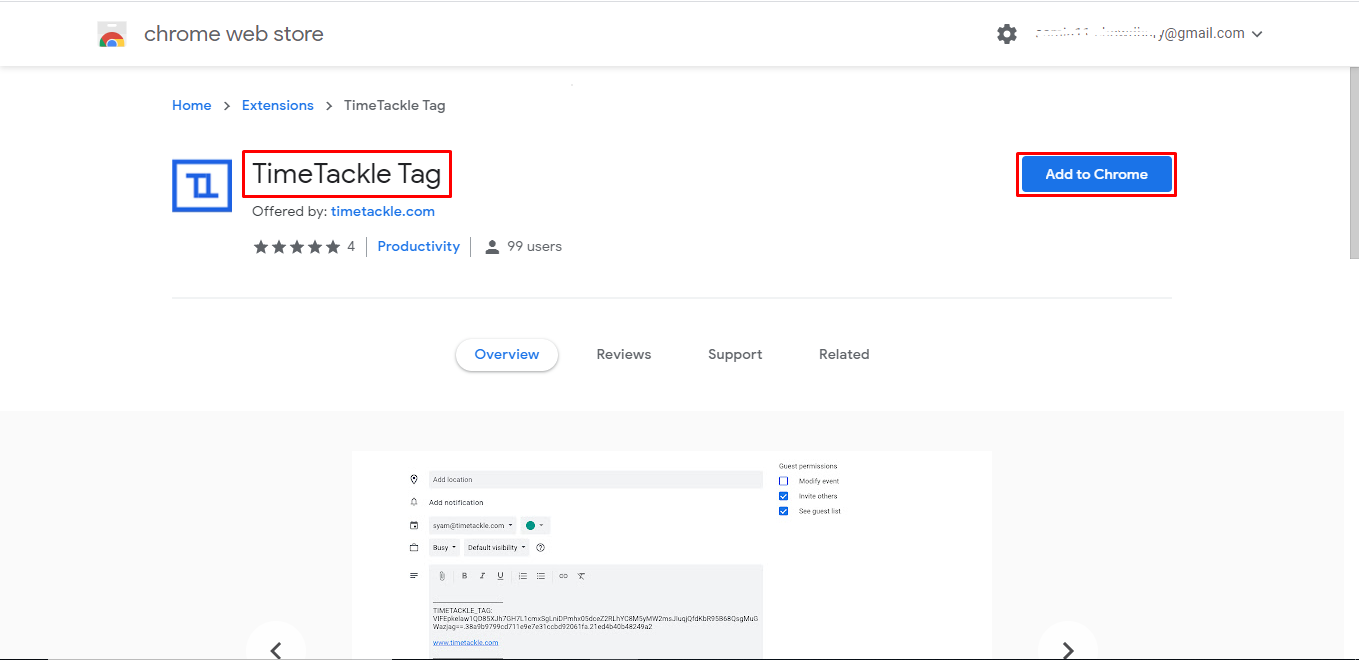
Task: Click the rating count 4
Action: click(351, 247)
